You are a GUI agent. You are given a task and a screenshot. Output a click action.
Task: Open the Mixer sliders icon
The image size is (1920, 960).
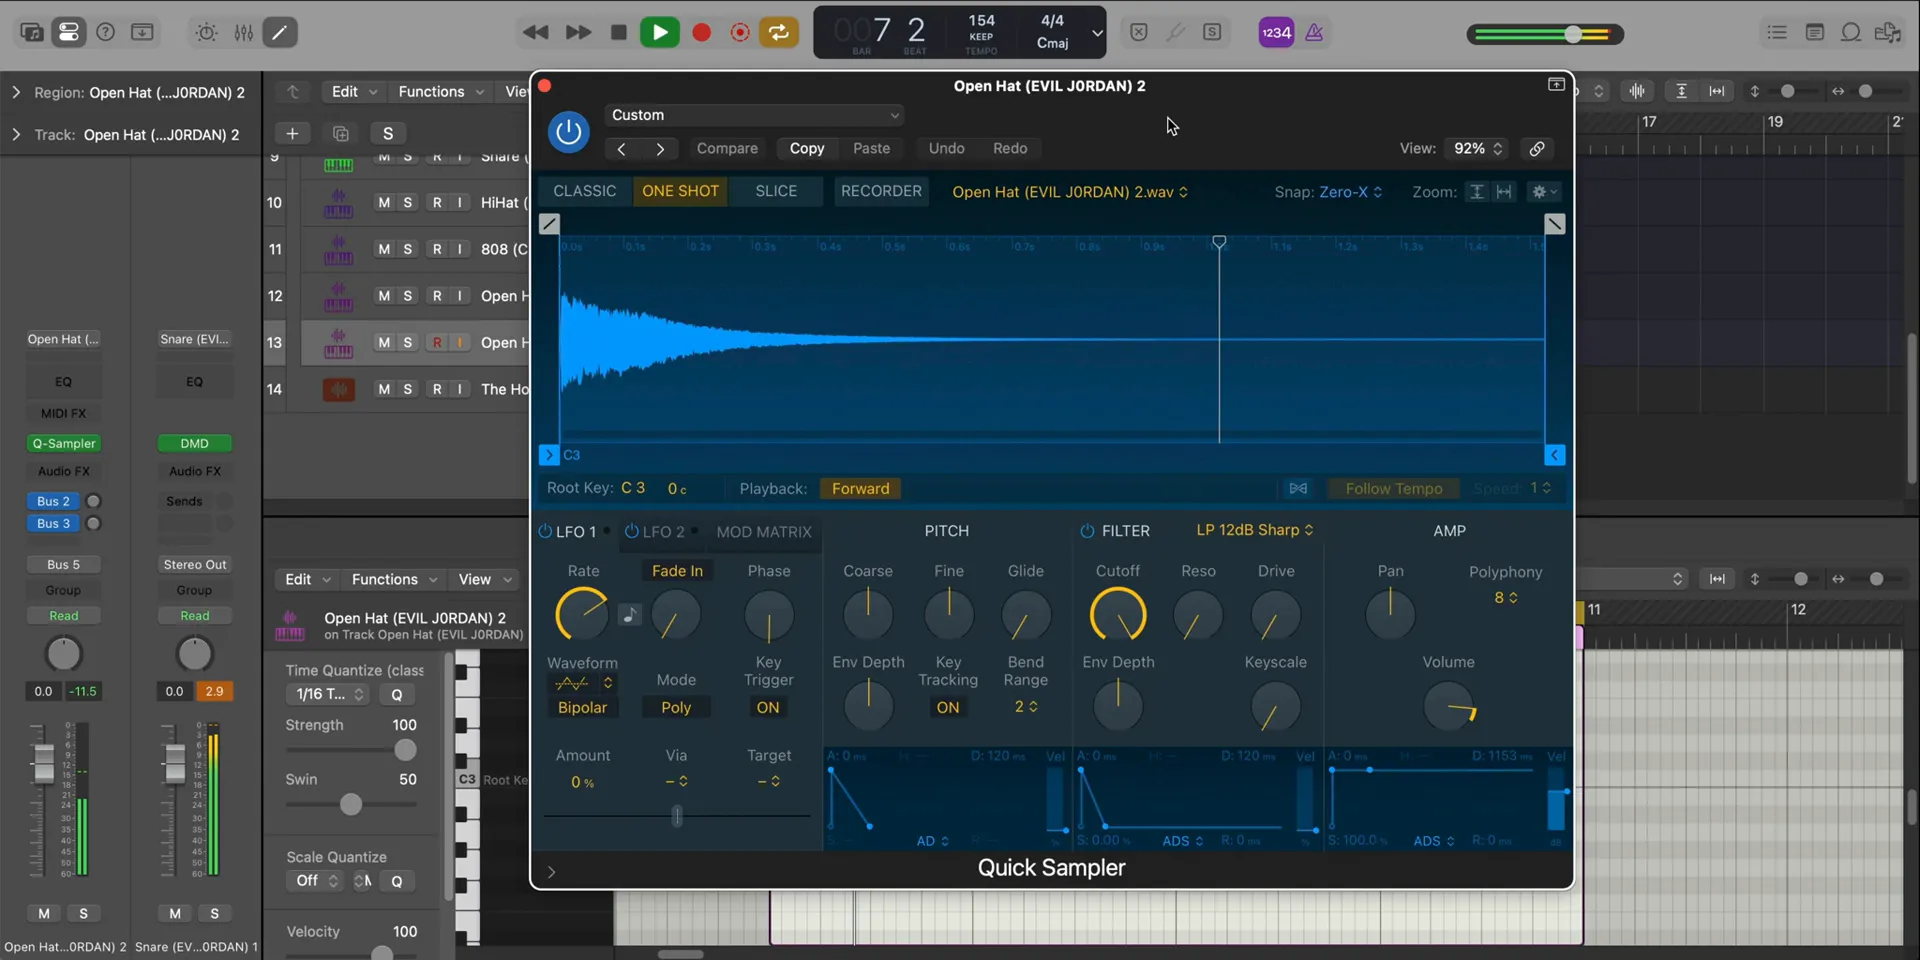(x=243, y=32)
